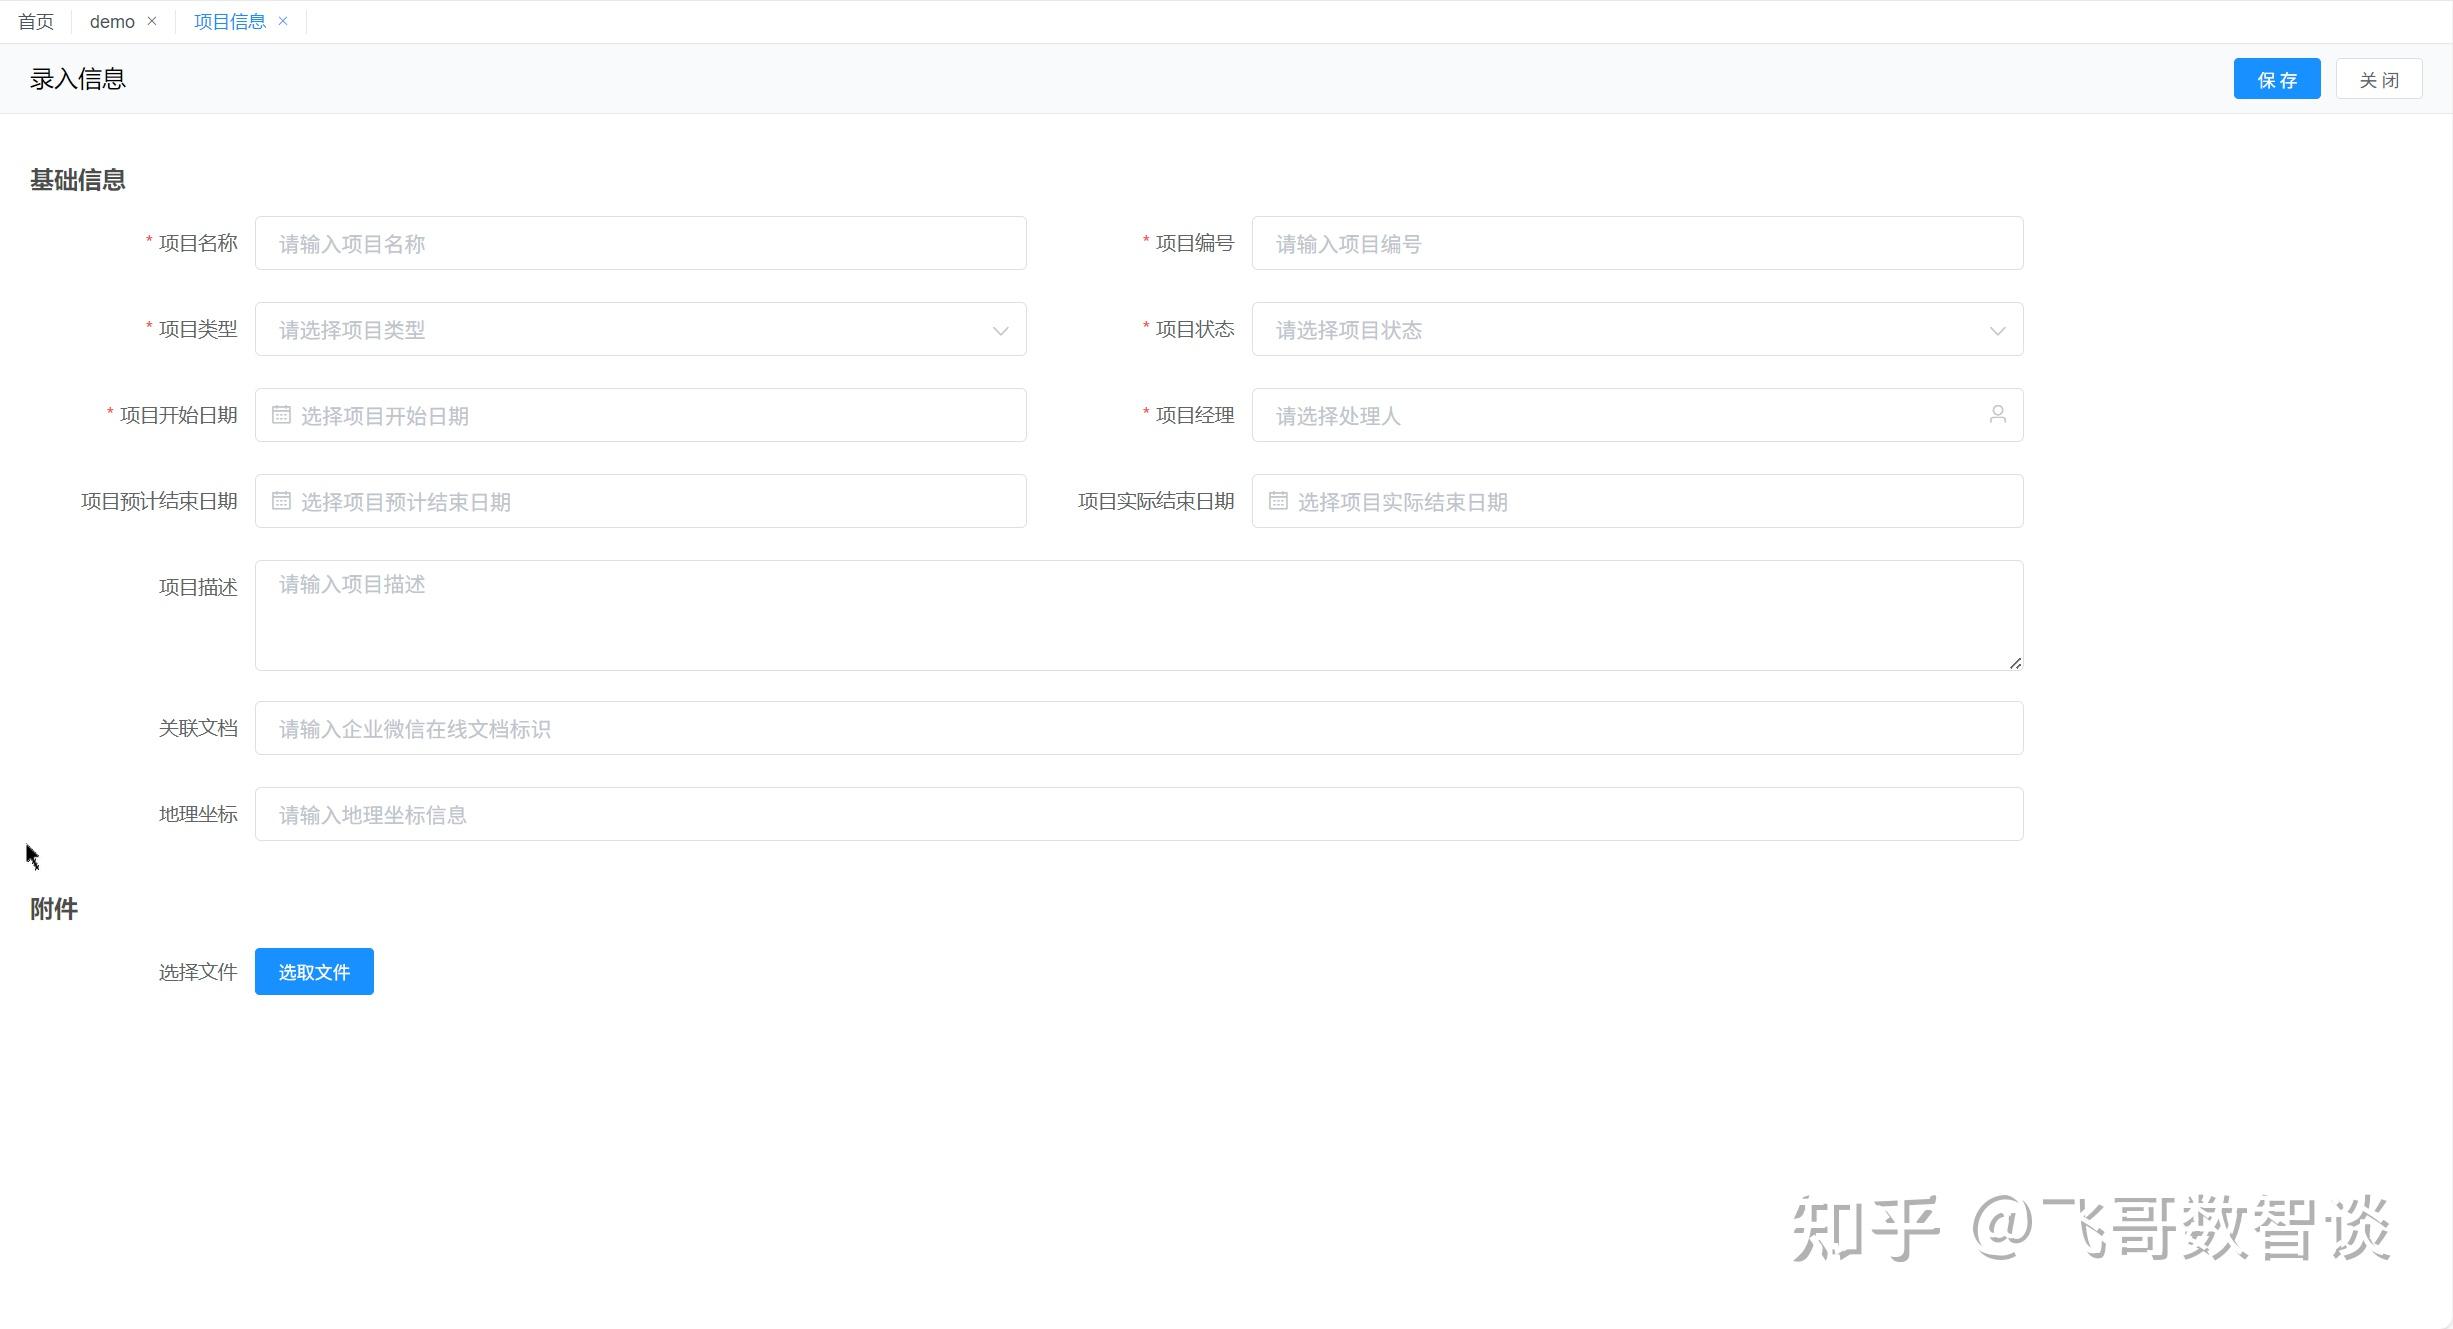Focus the 项目名称 input field
The width and height of the screenshot is (2453, 1329).
640,243
